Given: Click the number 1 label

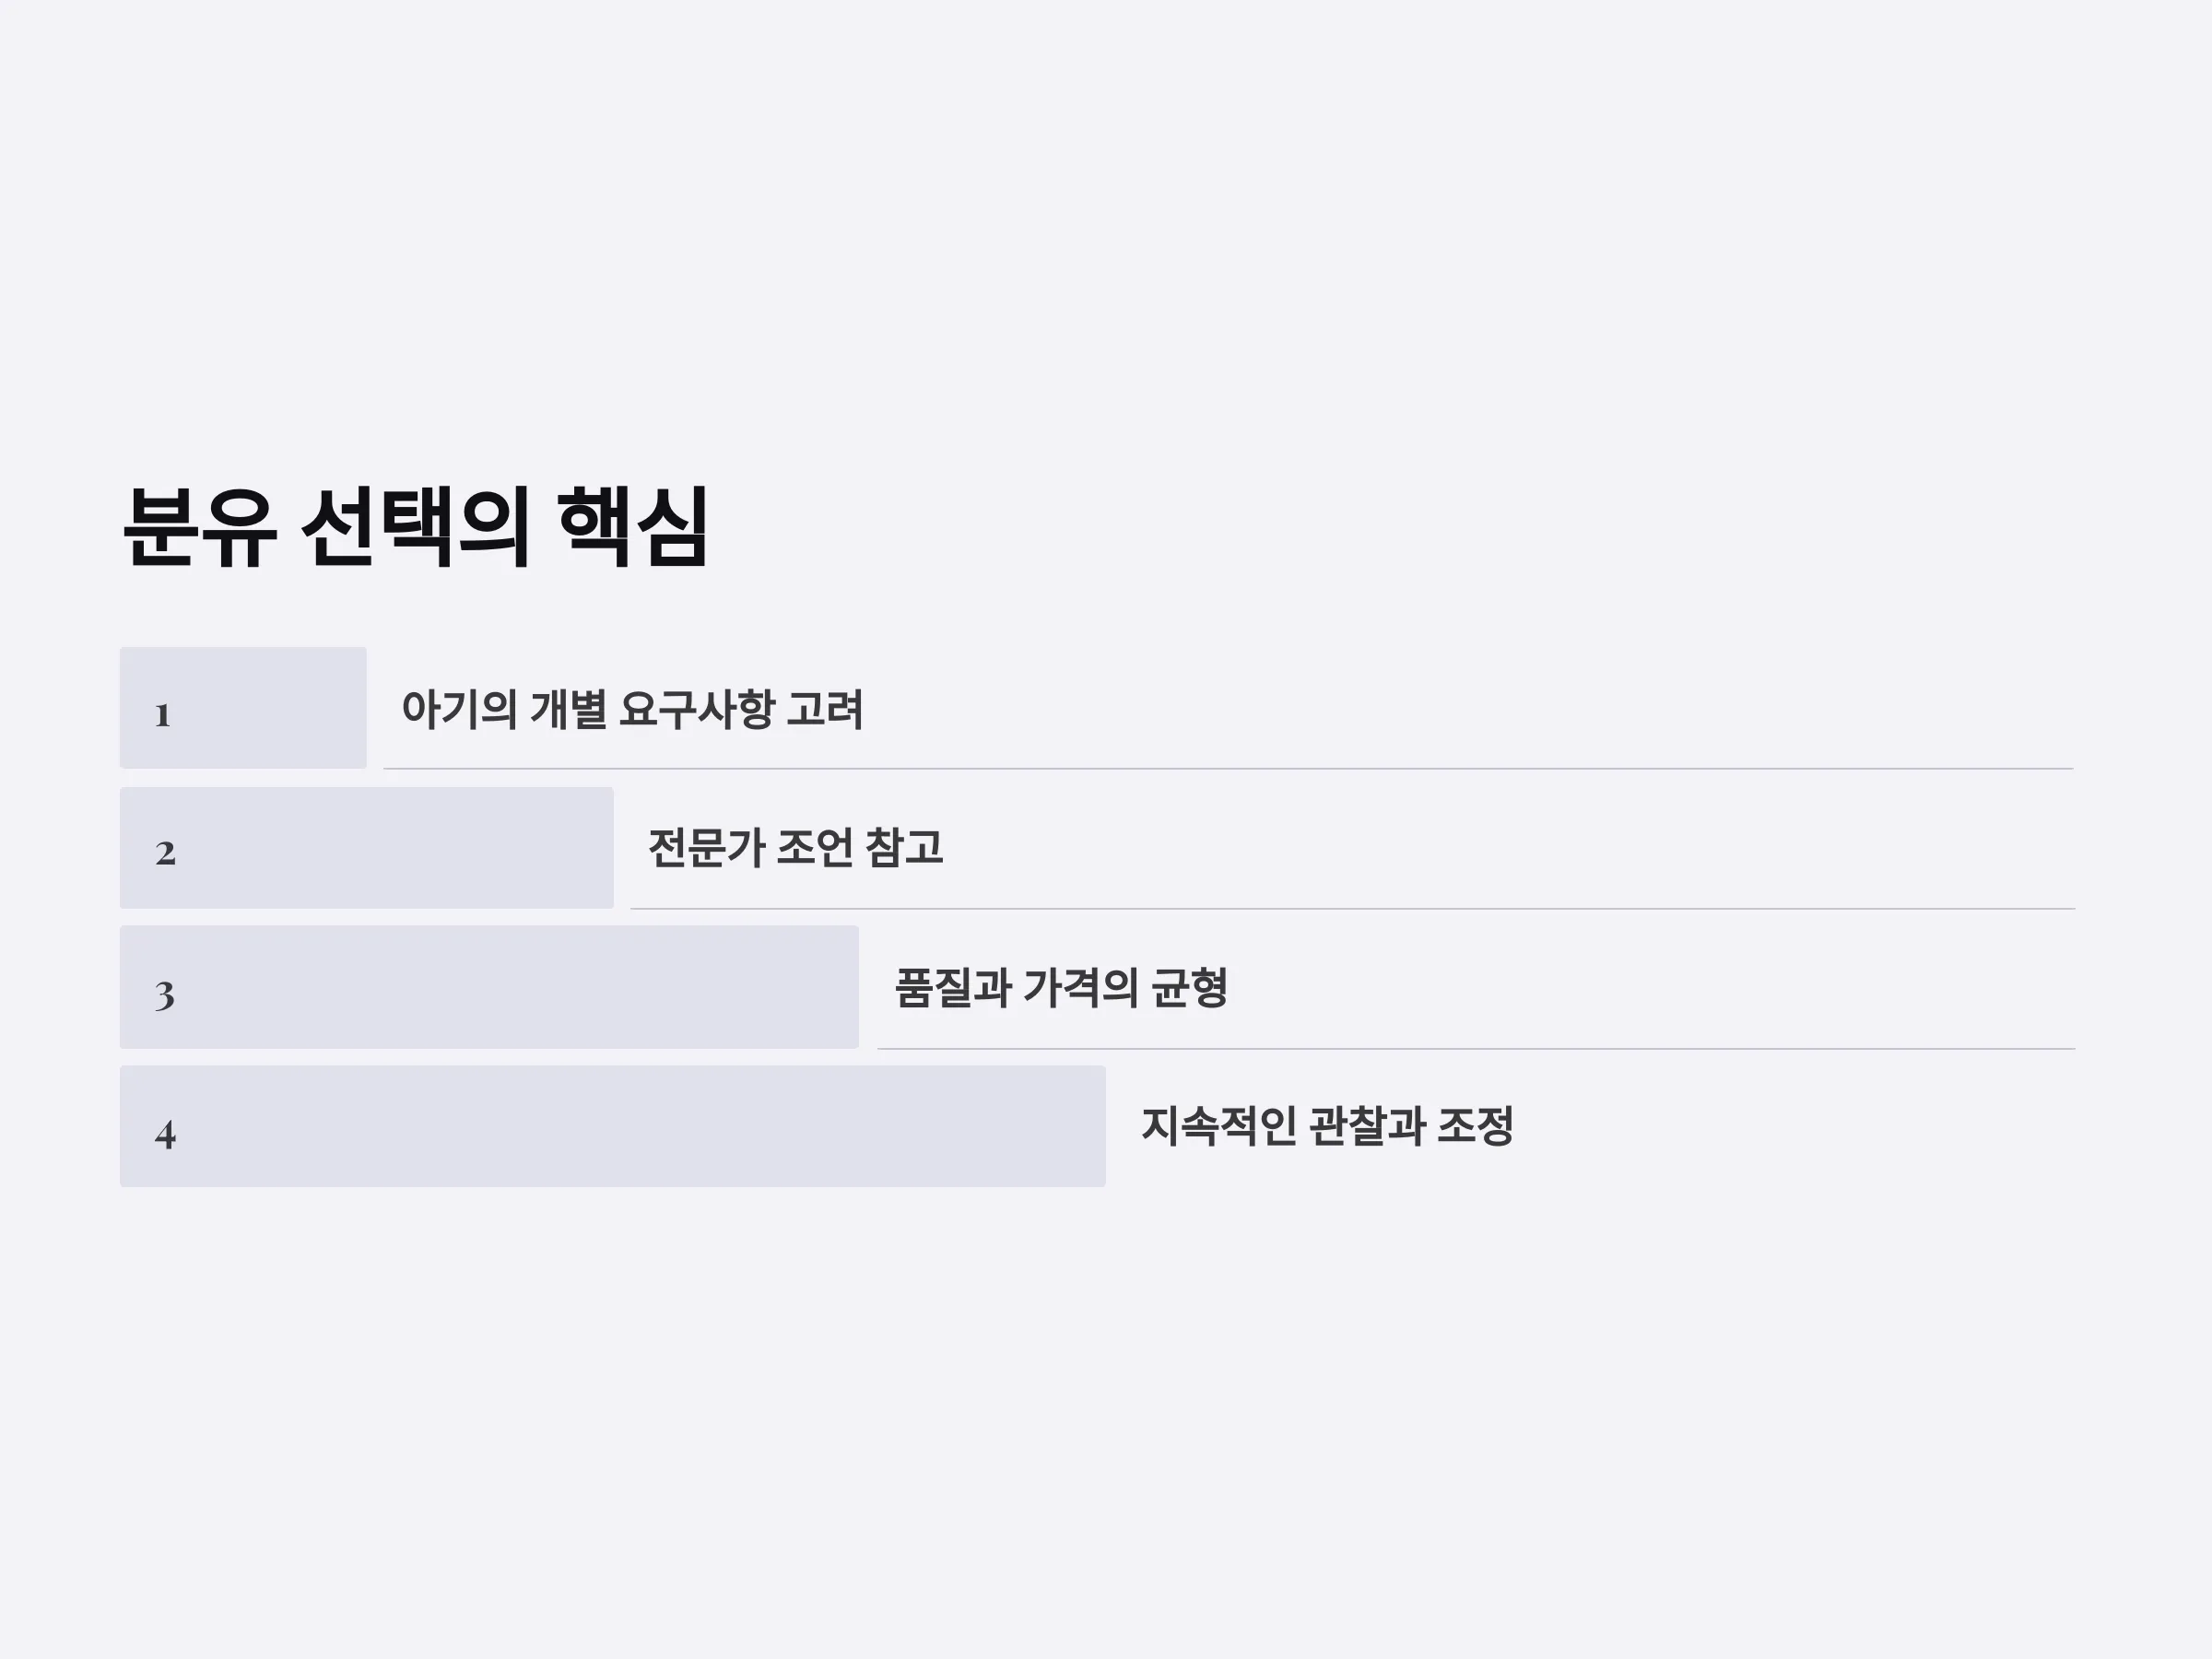Looking at the screenshot, I should (x=163, y=715).
